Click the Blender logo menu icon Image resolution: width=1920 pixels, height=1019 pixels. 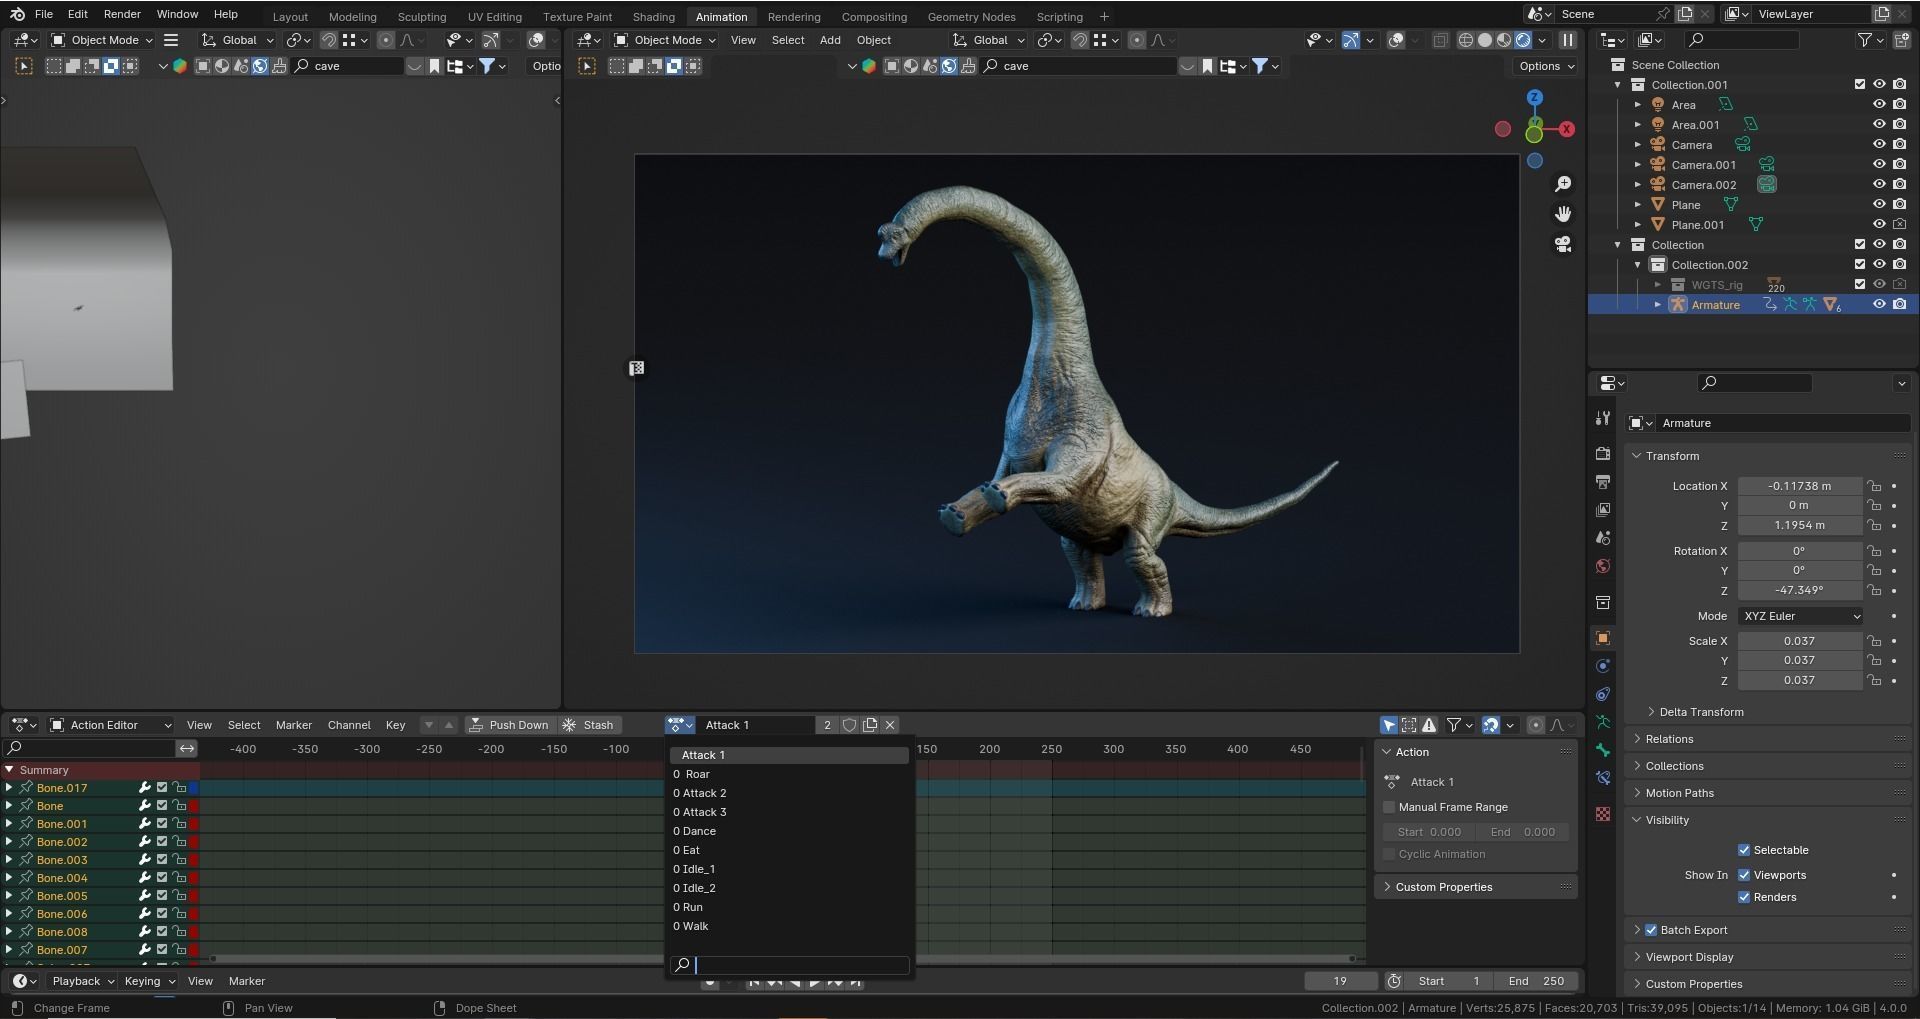click(x=17, y=14)
